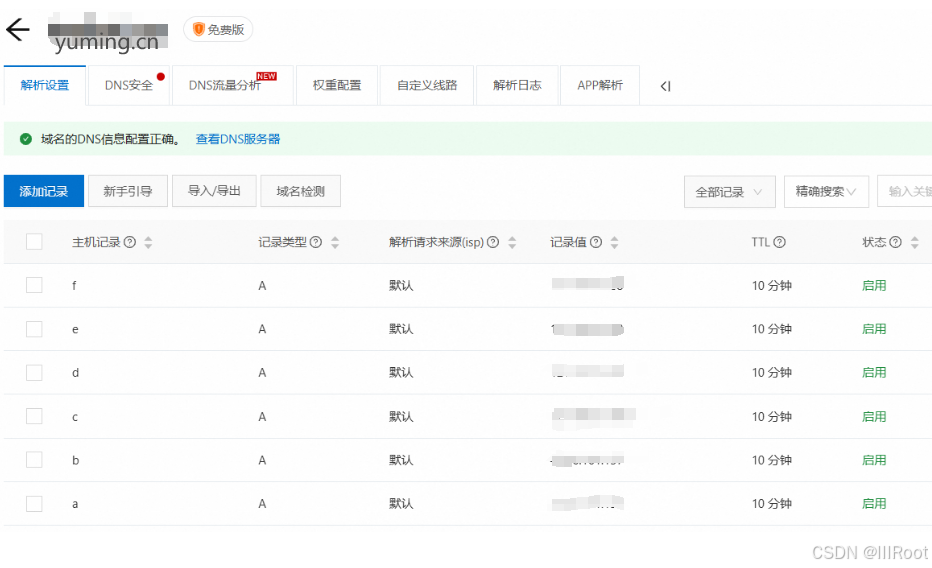Open the APP解析 tab
932x568 pixels.
point(600,86)
